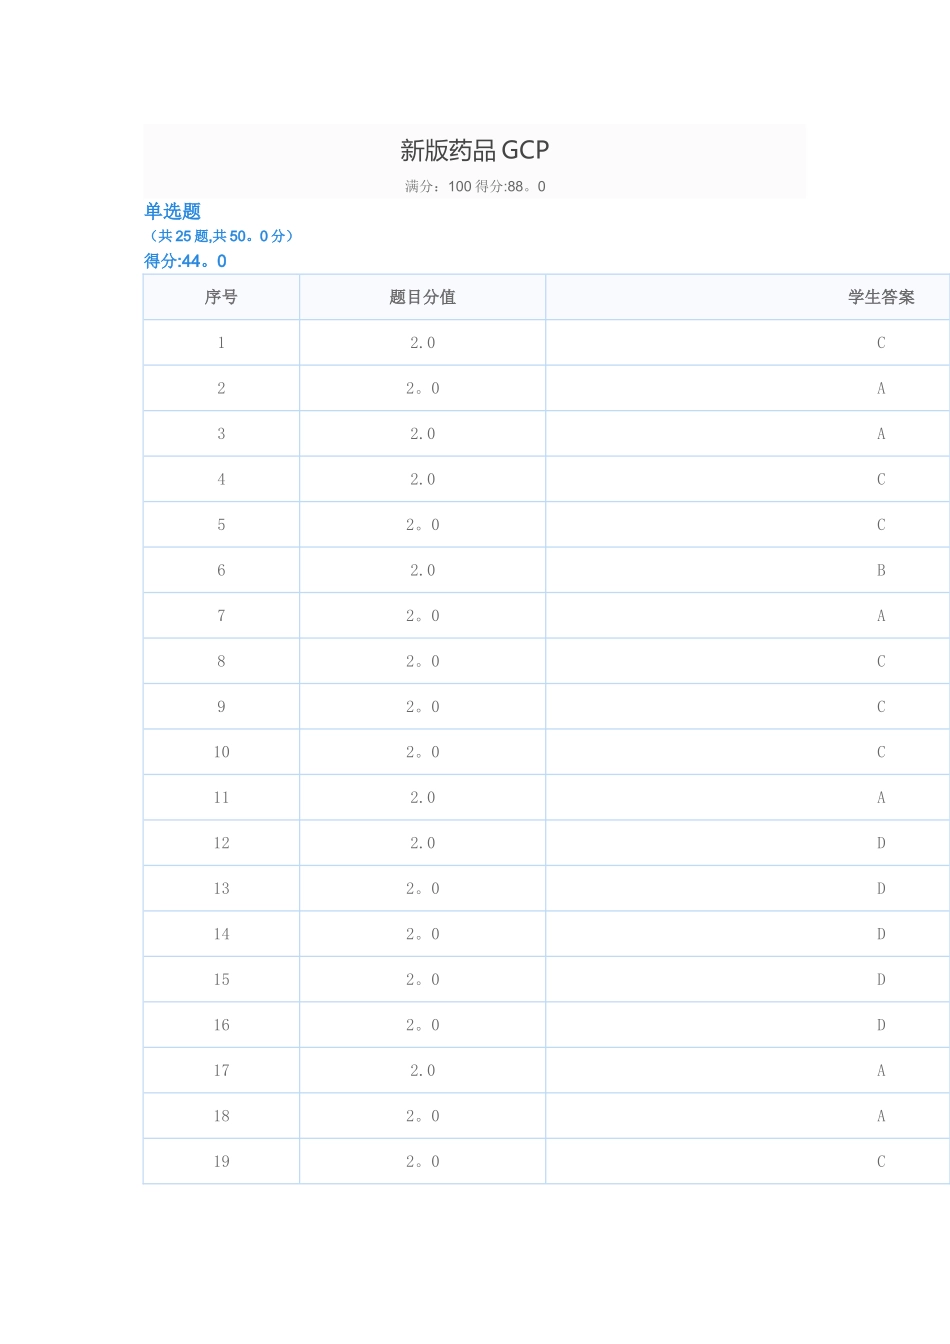Select row number 6 cell

pos(221,570)
